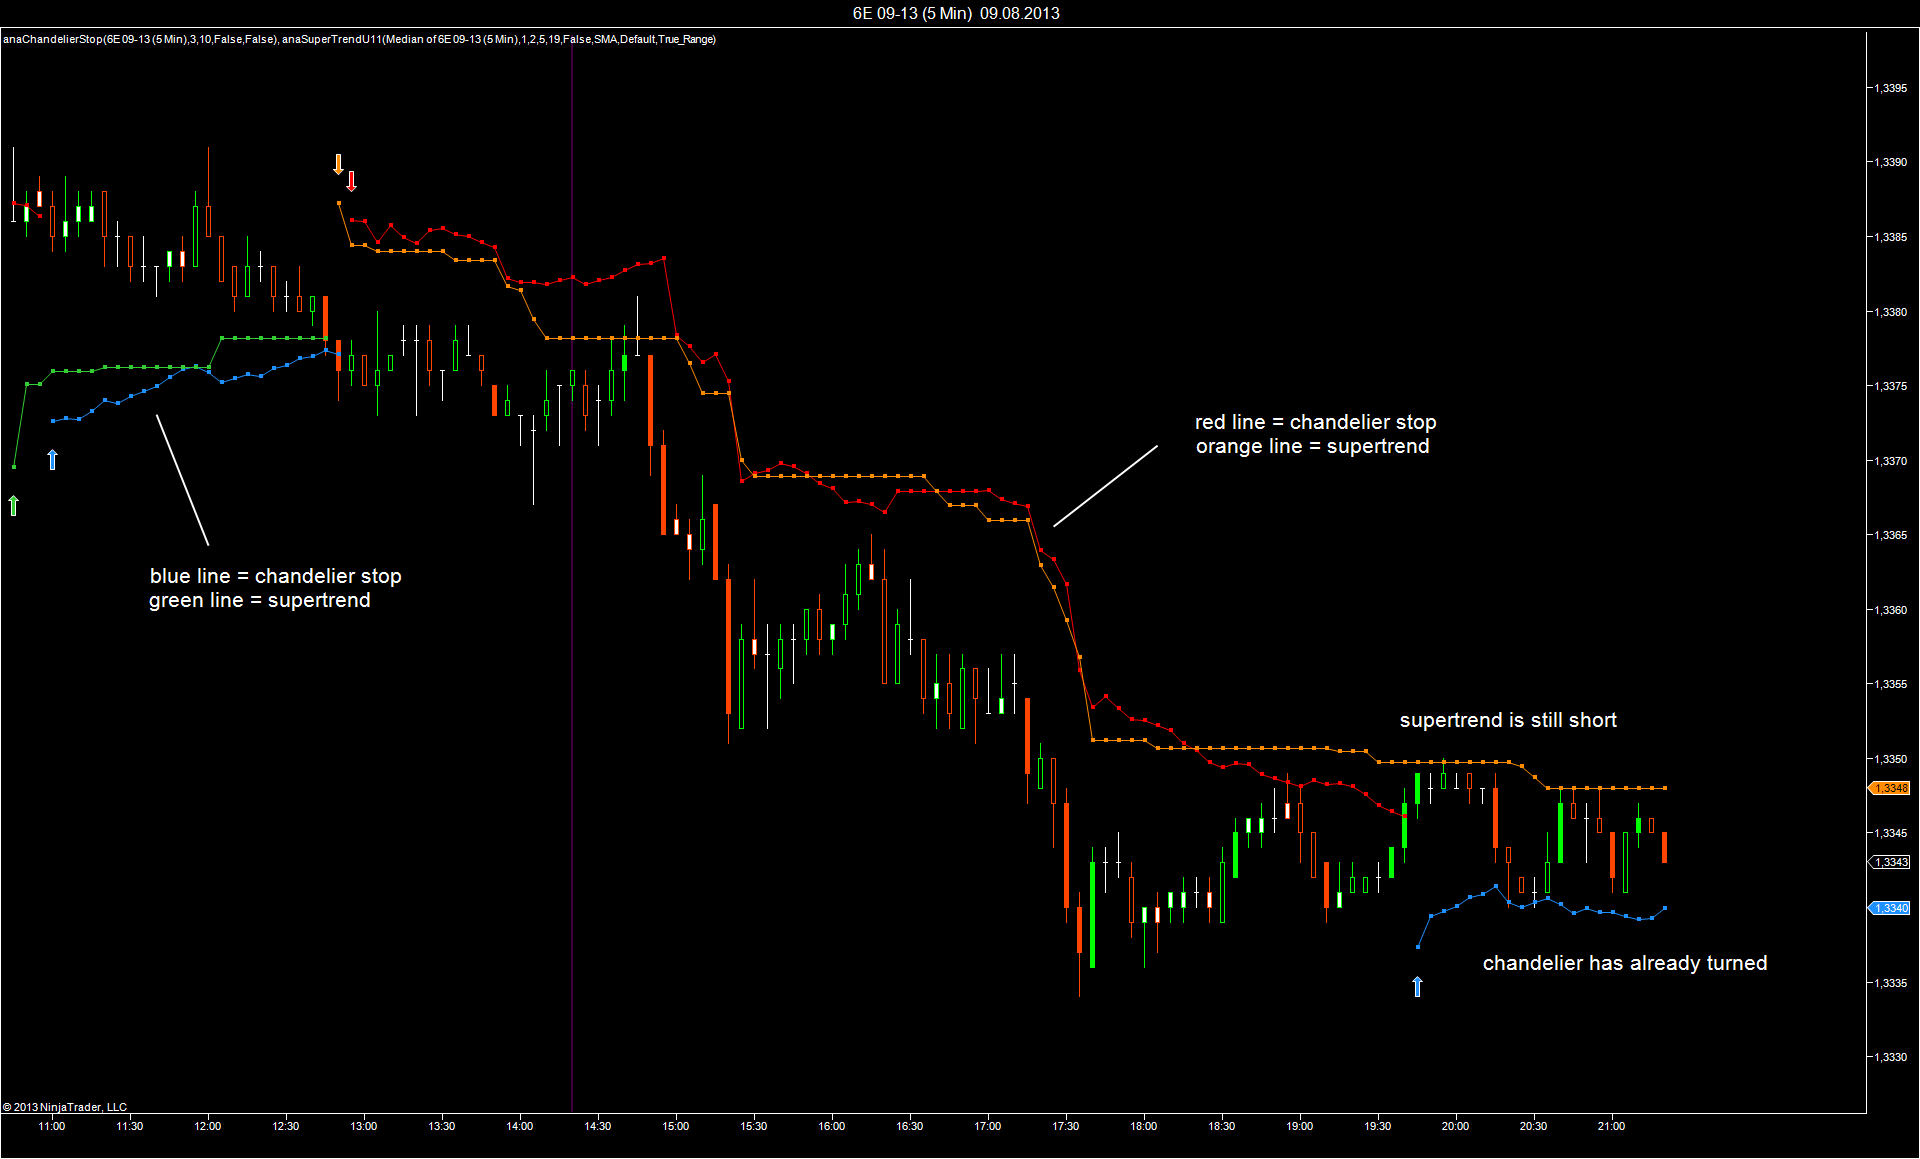
Task: Click the 2013 NinjaTrader, LLC copyright text
Action: [x=65, y=1107]
